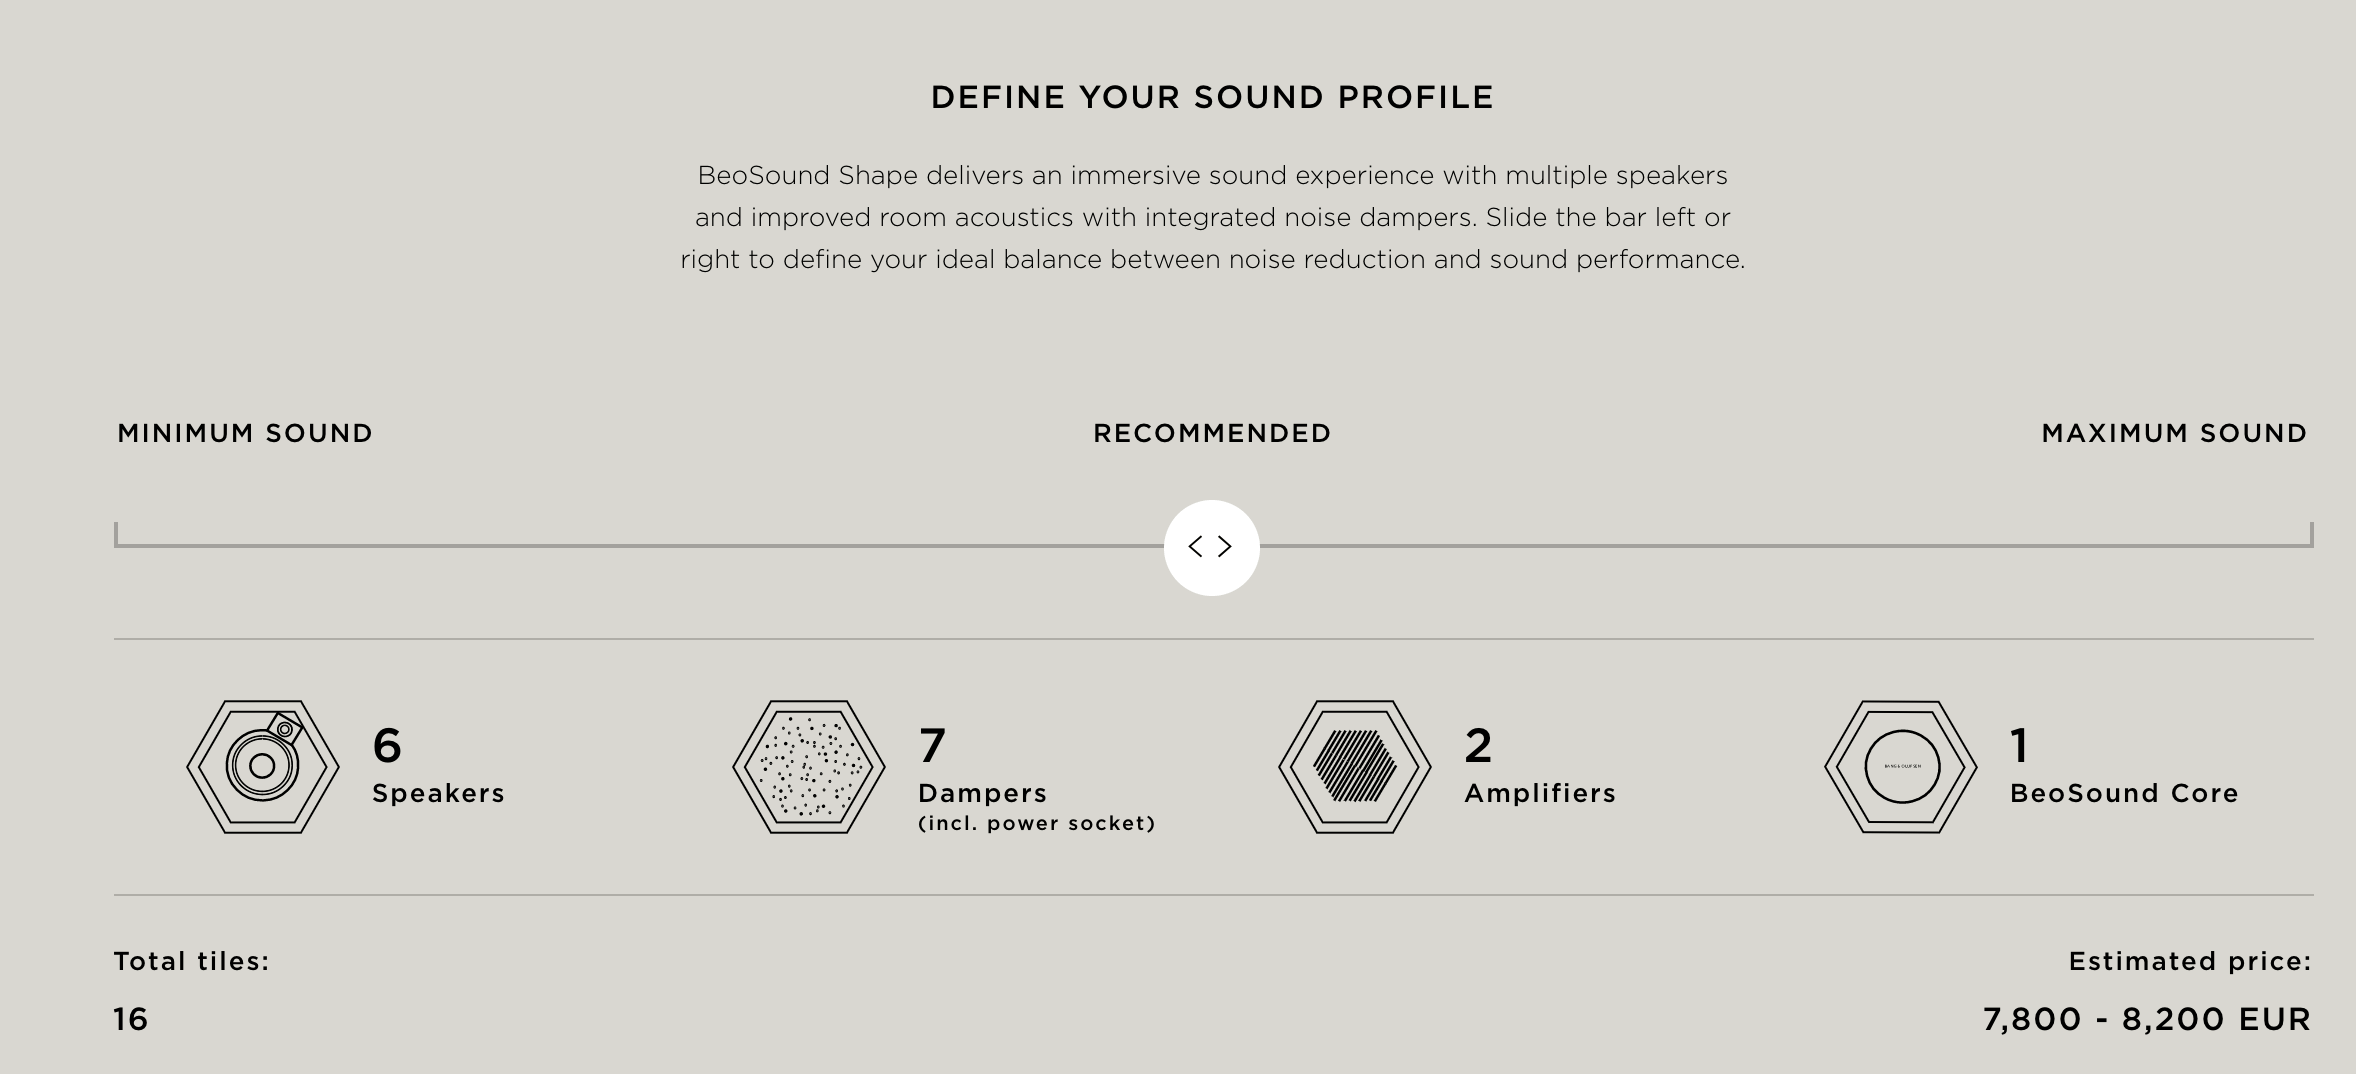Click the left chevron on slider handle
The width and height of the screenshot is (2356, 1074).
click(x=1195, y=547)
